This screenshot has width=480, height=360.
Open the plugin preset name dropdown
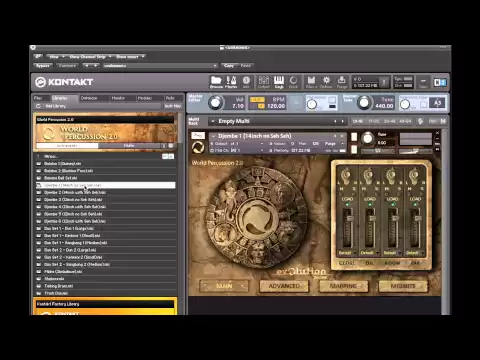click(160, 66)
